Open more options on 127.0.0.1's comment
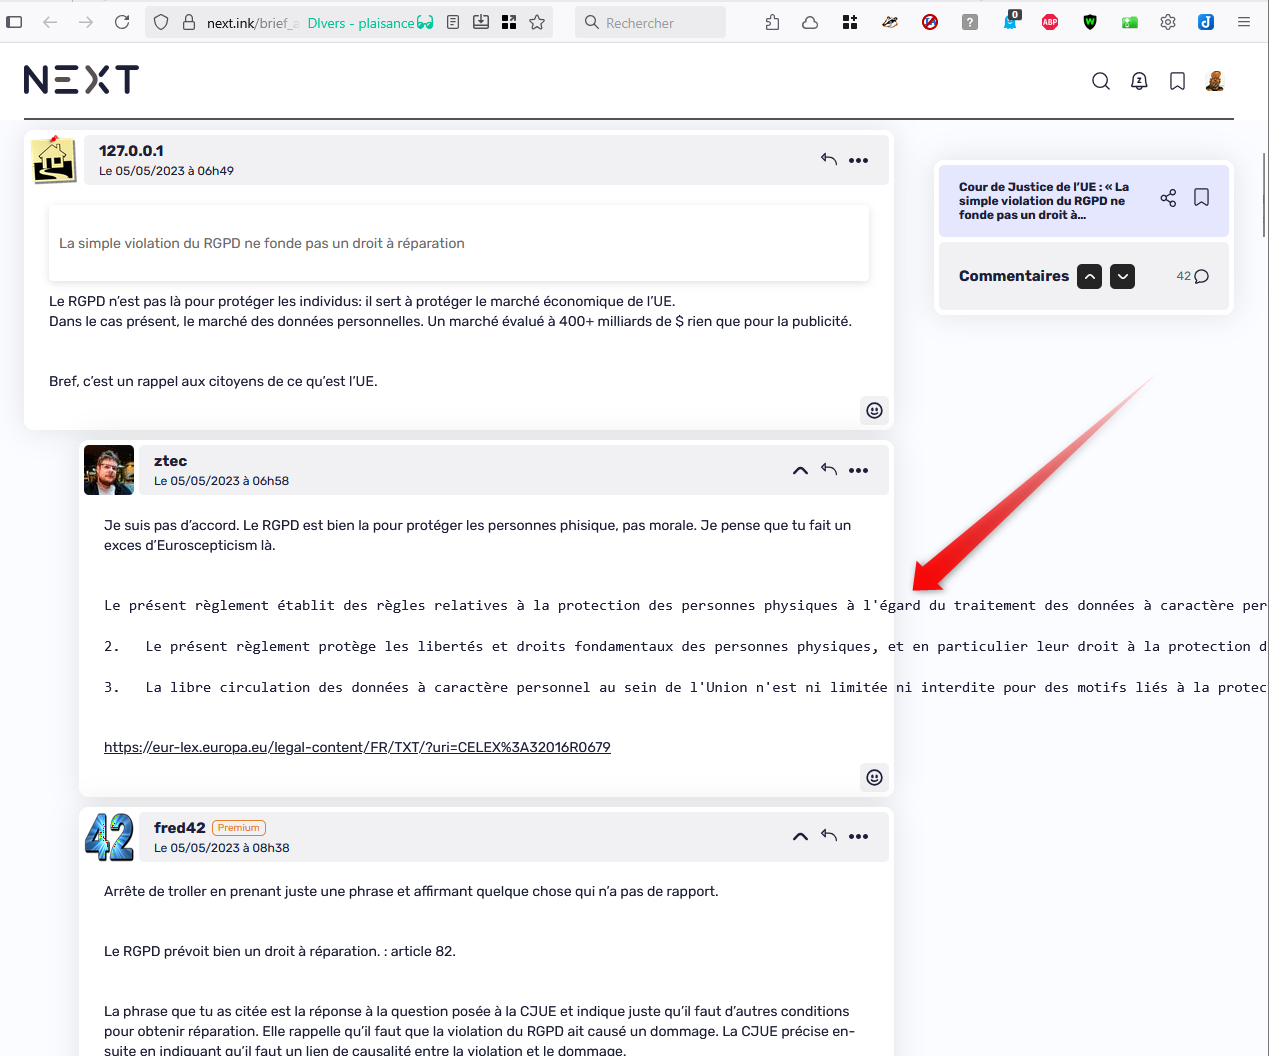1269x1056 pixels. (x=858, y=160)
